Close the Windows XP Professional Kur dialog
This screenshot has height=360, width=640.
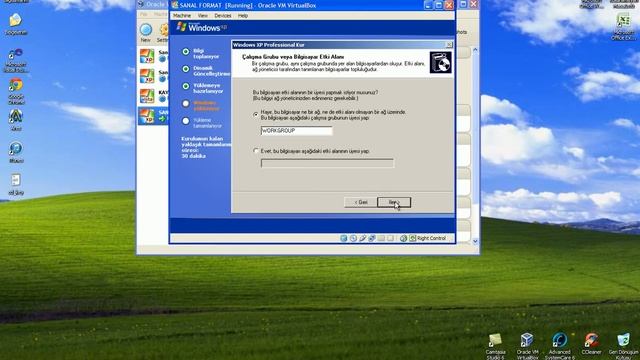coord(449,45)
